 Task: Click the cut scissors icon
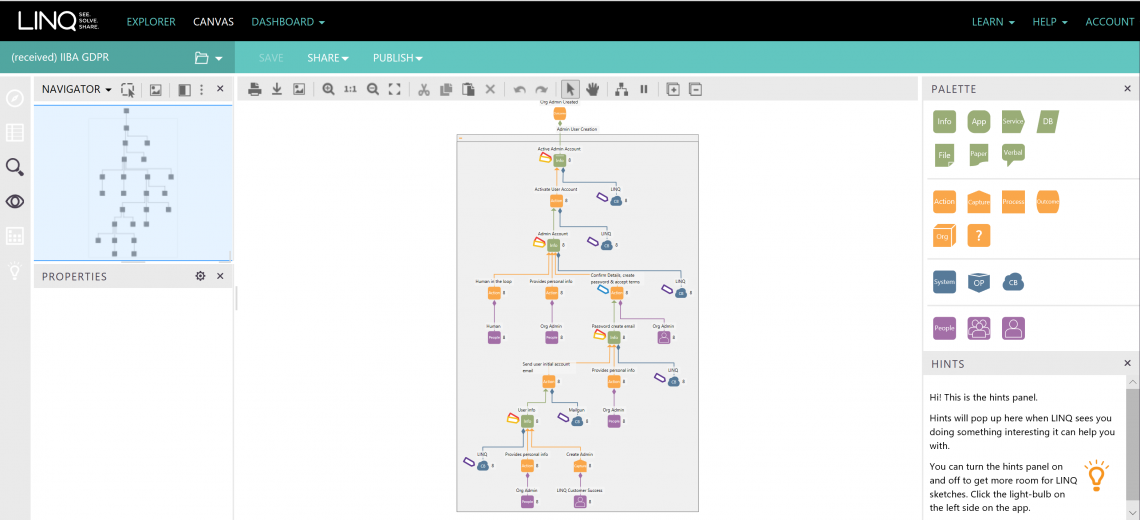[x=424, y=89]
